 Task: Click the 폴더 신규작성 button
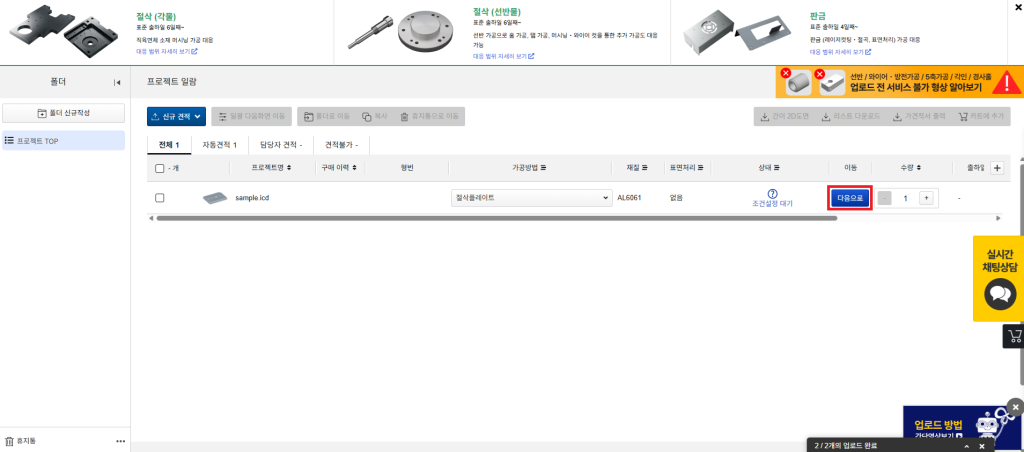(64, 112)
